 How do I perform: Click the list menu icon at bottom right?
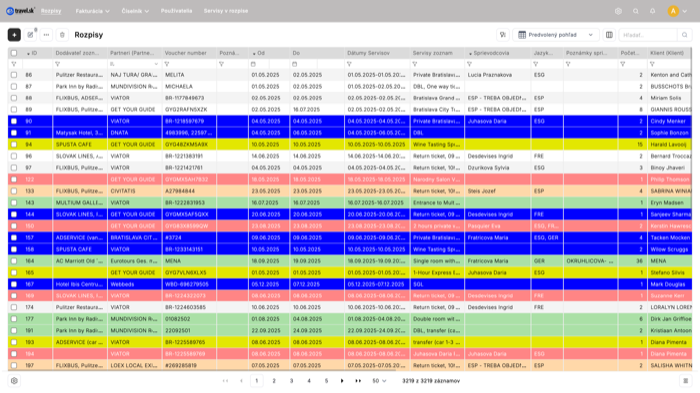coord(686,381)
